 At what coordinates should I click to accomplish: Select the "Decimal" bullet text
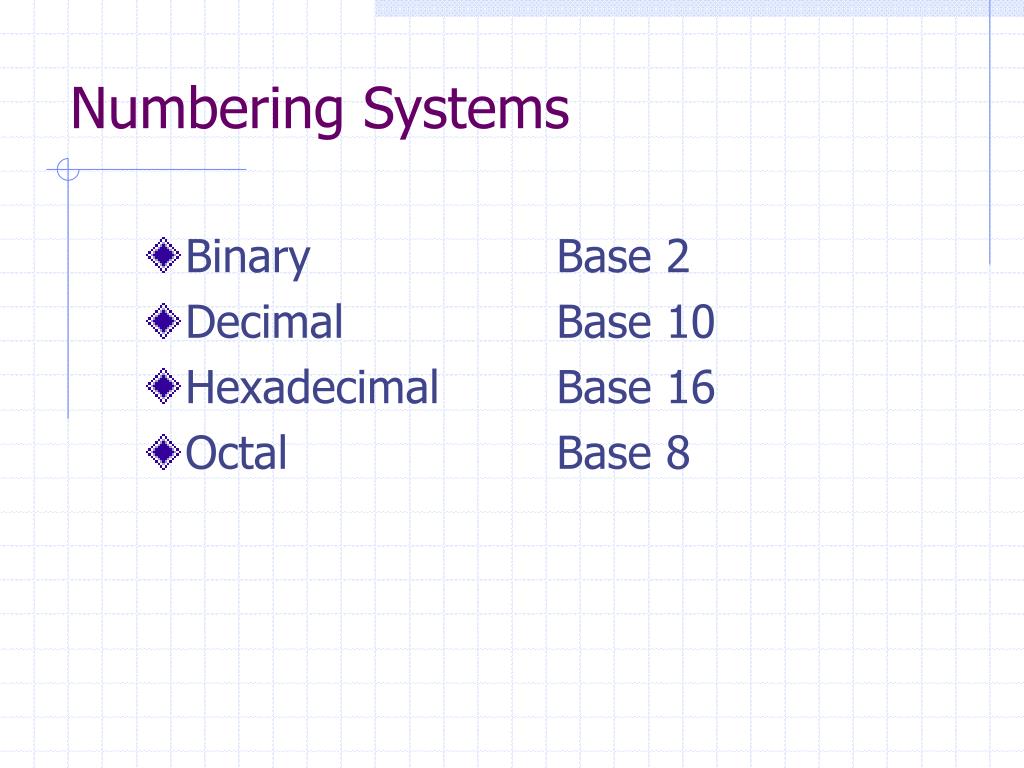[264, 321]
